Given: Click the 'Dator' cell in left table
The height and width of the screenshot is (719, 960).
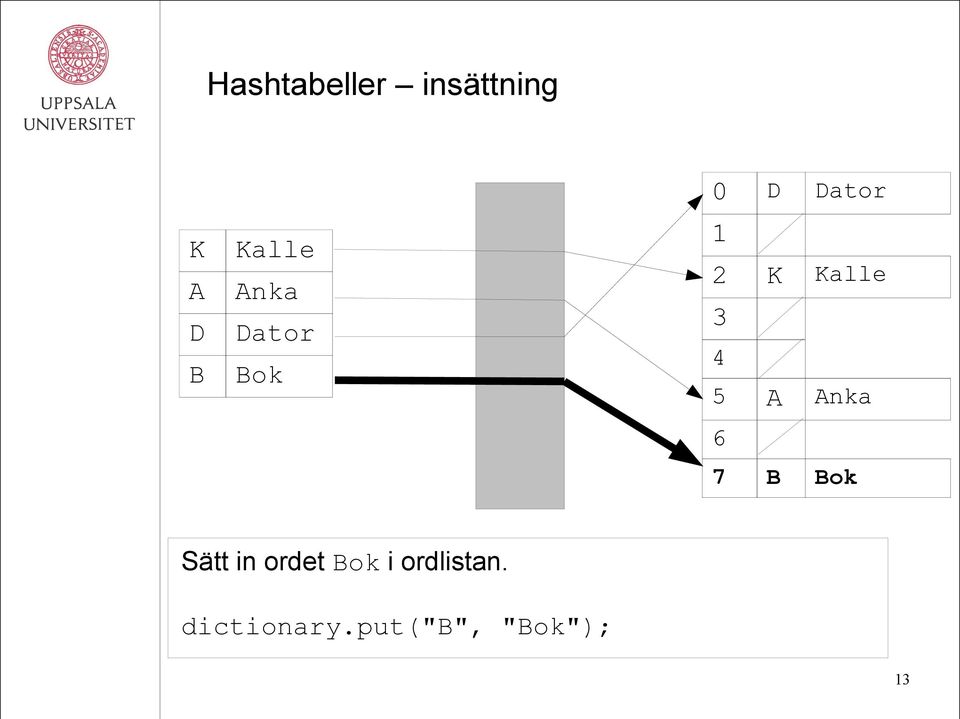Looking at the screenshot, I should [x=279, y=334].
